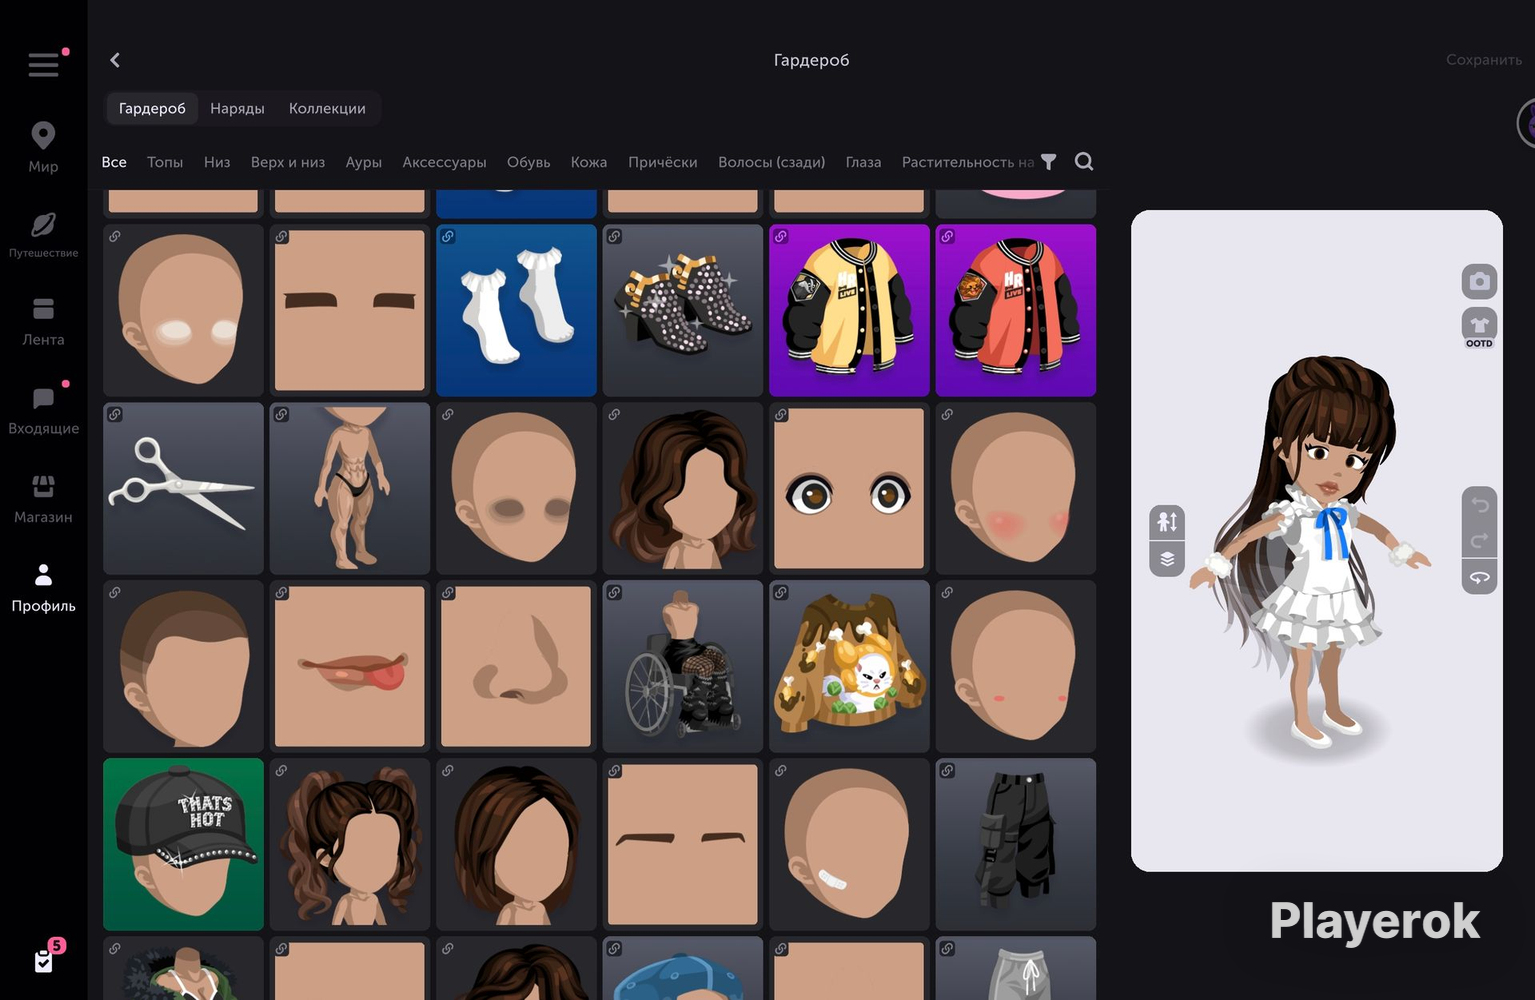Switch to the Наряды tab
Viewport: 1535px width, 1000px height.
click(237, 108)
